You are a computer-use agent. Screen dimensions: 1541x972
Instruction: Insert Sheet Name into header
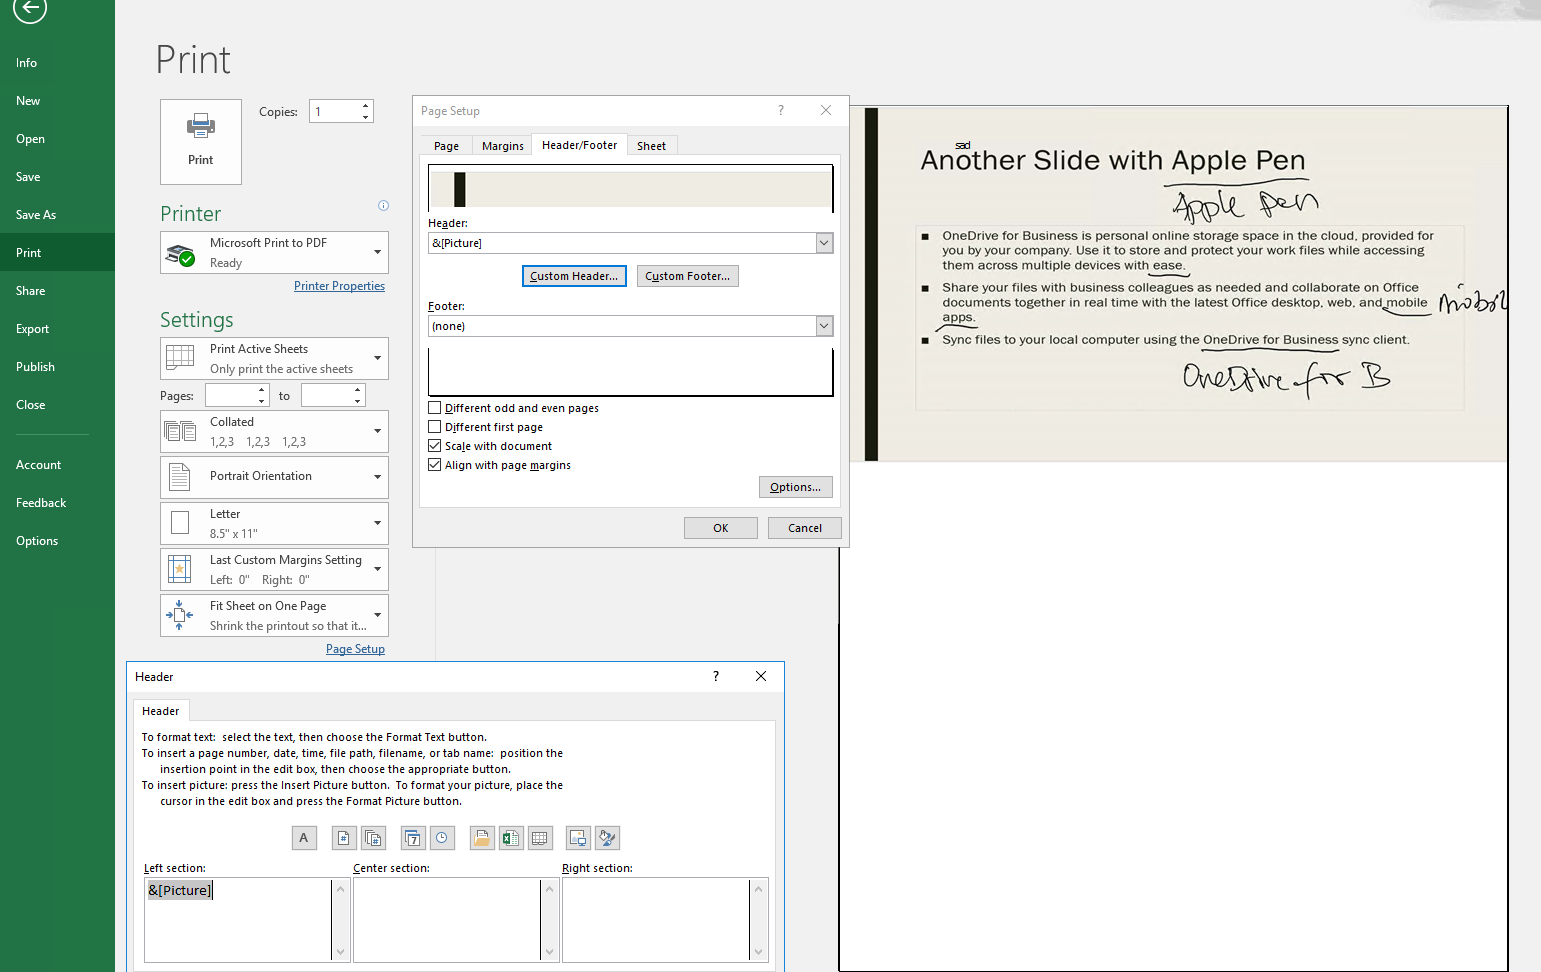point(540,838)
